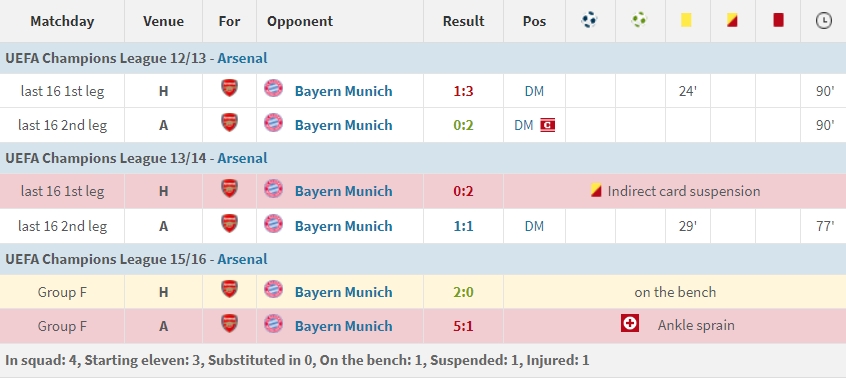Open Arsenal link in Champions League 15/16 heading
Screen dimensions: 846x378
[242, 259]
